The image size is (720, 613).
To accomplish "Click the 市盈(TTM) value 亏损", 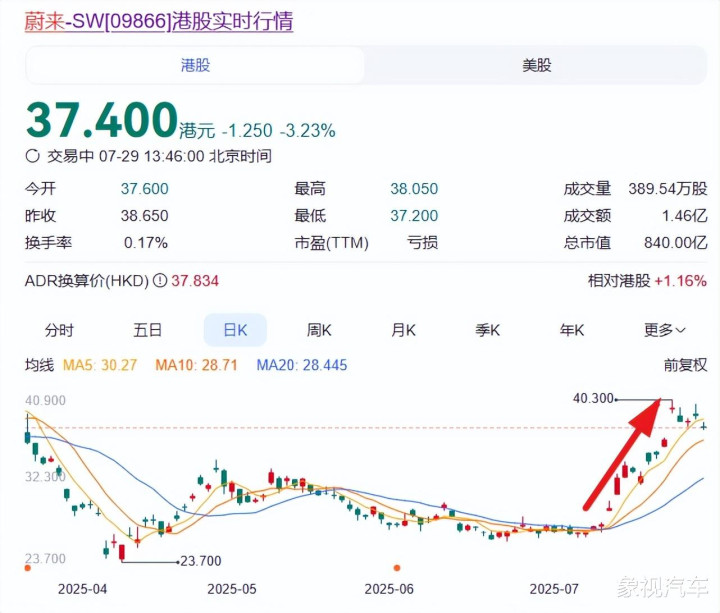I will click(x=422, y=242).
